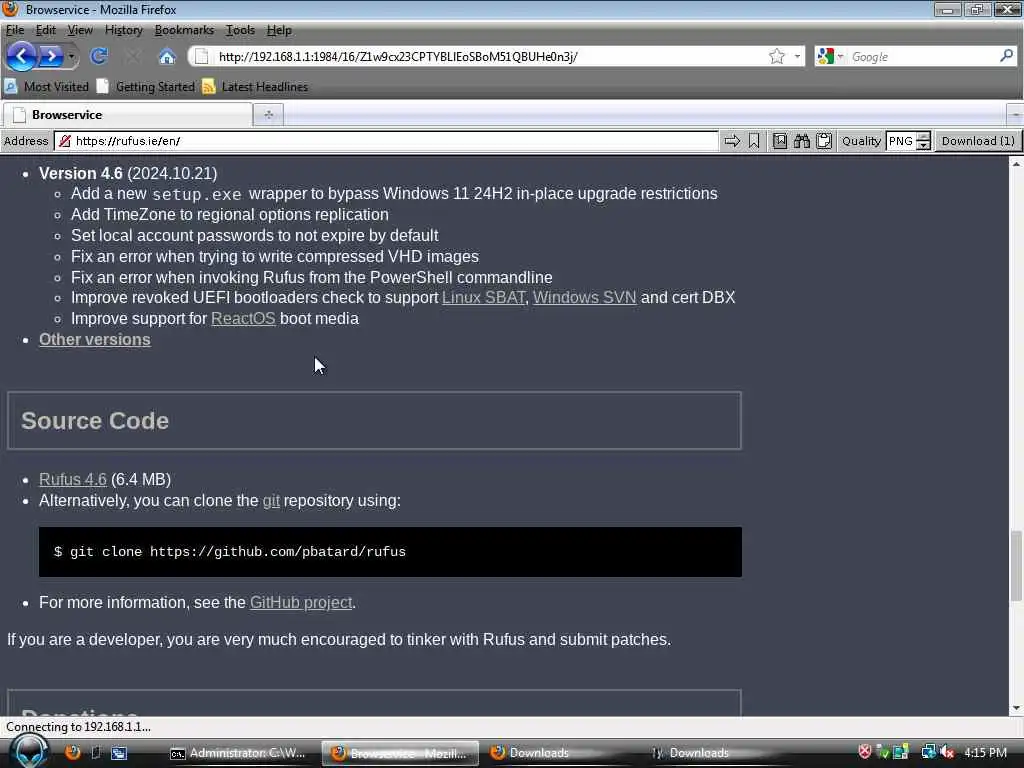Screen dimensions: 1024x768
Task: Open the Tools menu
Action: 240,30
